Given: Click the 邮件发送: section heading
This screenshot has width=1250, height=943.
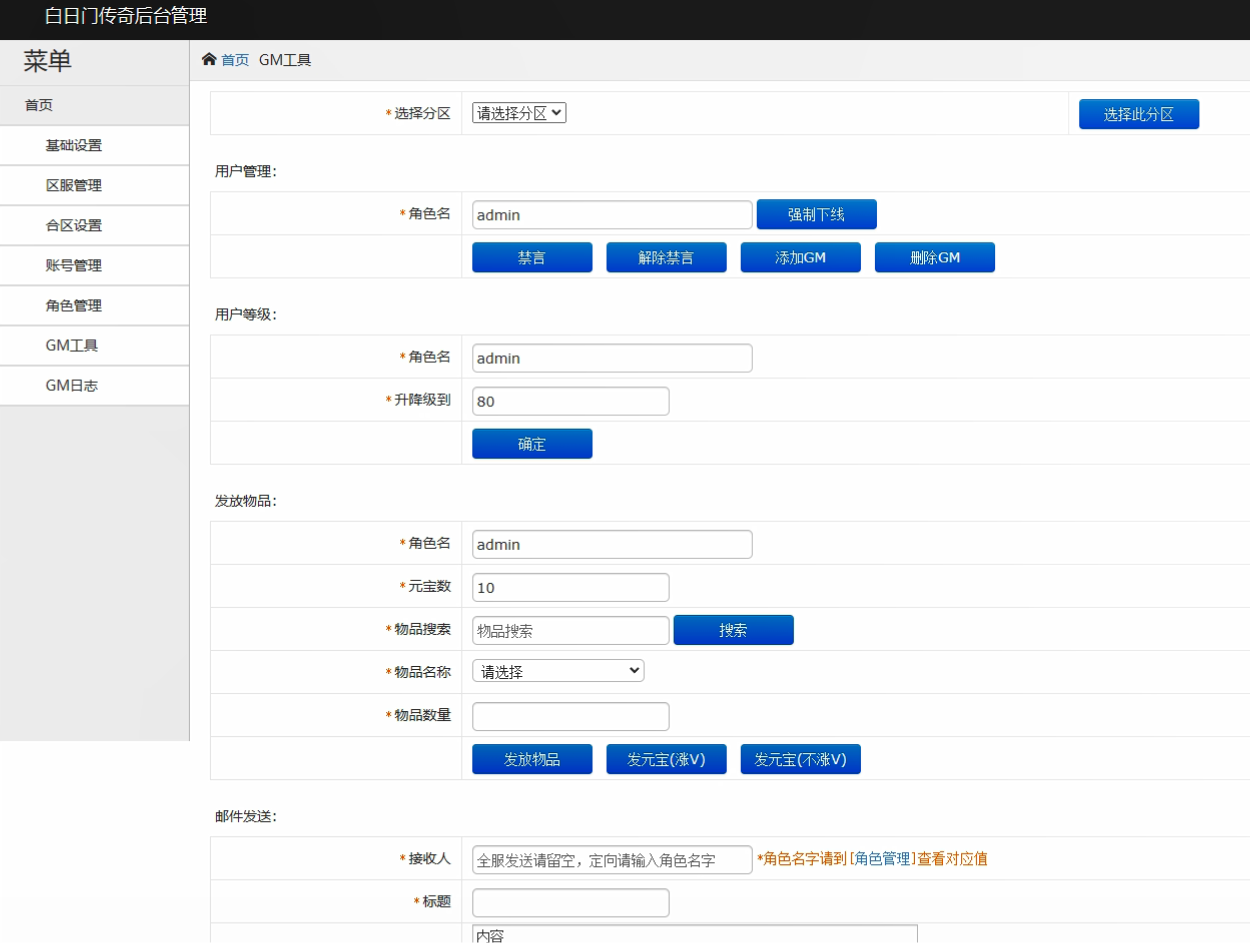Looking at the screenshot, I should pos(245,816).
